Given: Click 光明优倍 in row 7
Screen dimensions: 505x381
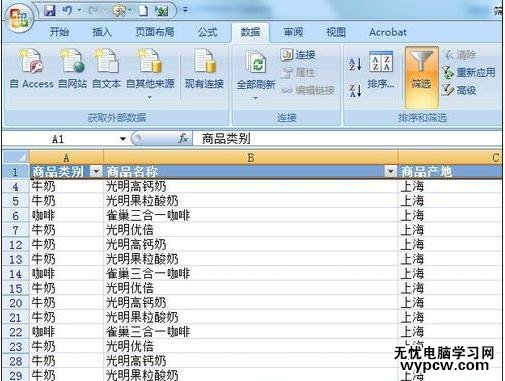Looking at the screenshot, I should [x=251, y=230].
